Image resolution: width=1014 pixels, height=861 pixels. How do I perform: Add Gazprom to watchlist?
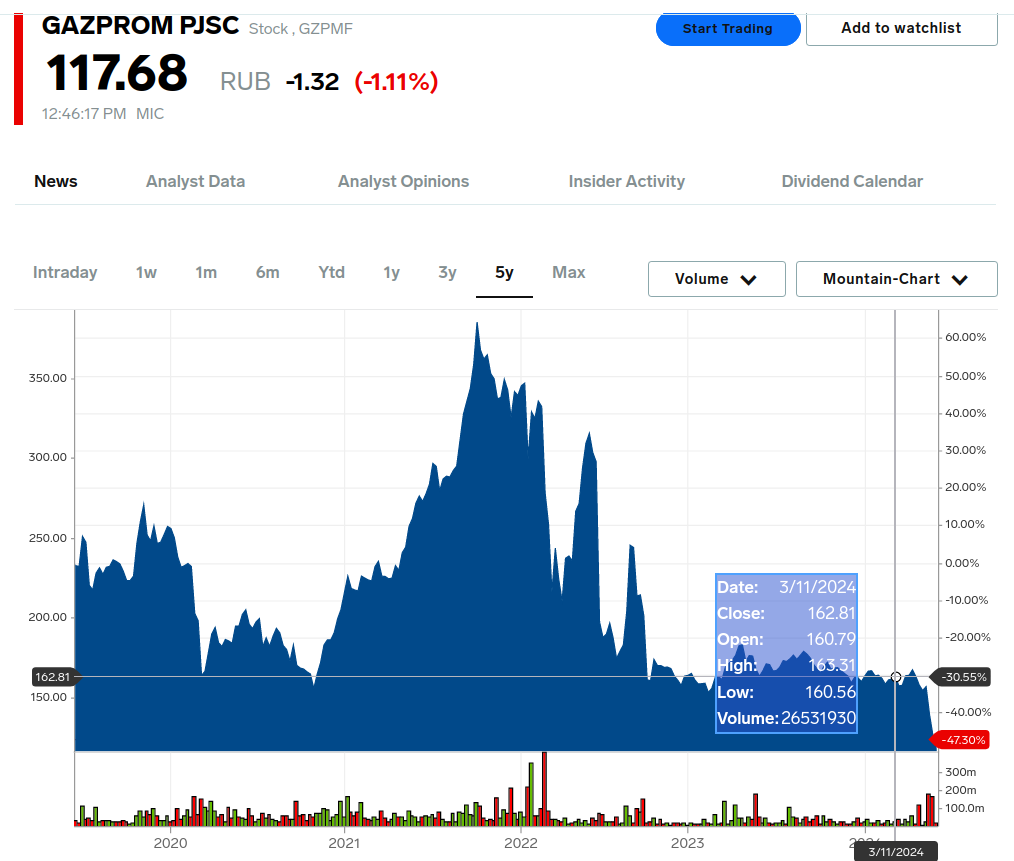click(x=901, y=28)
